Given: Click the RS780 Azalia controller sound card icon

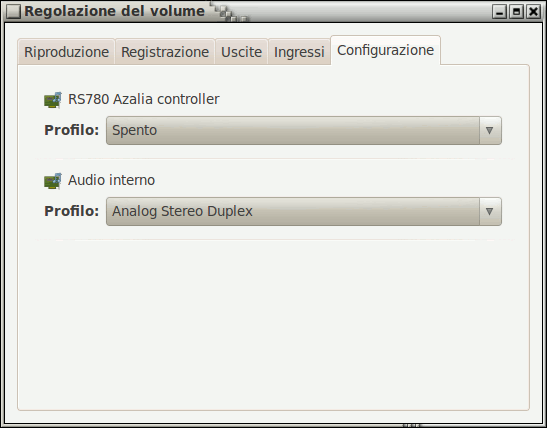Looking at the screenshot, I should pos(53,100).
